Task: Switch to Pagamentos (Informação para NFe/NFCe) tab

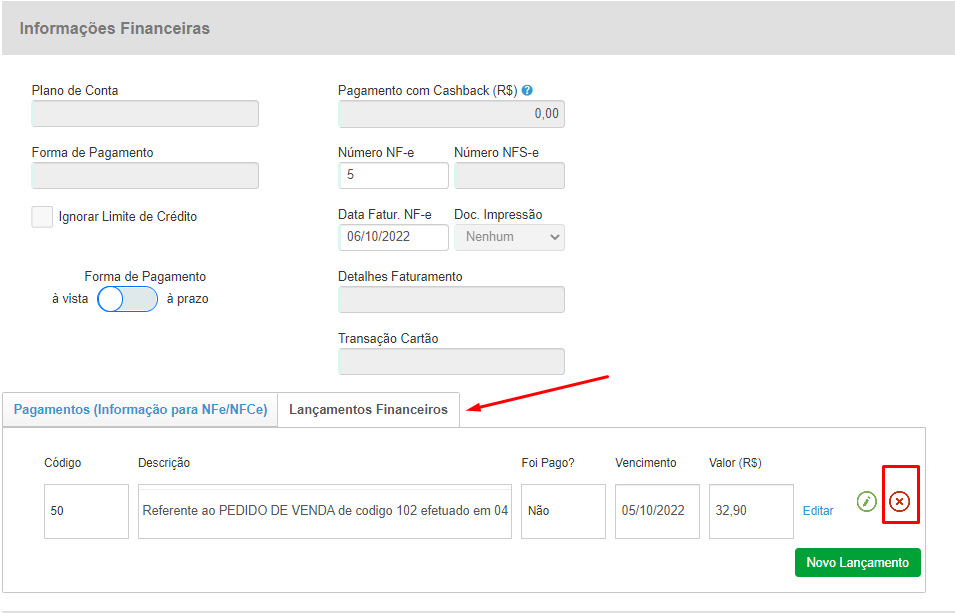Action: (x=140, y=409)
